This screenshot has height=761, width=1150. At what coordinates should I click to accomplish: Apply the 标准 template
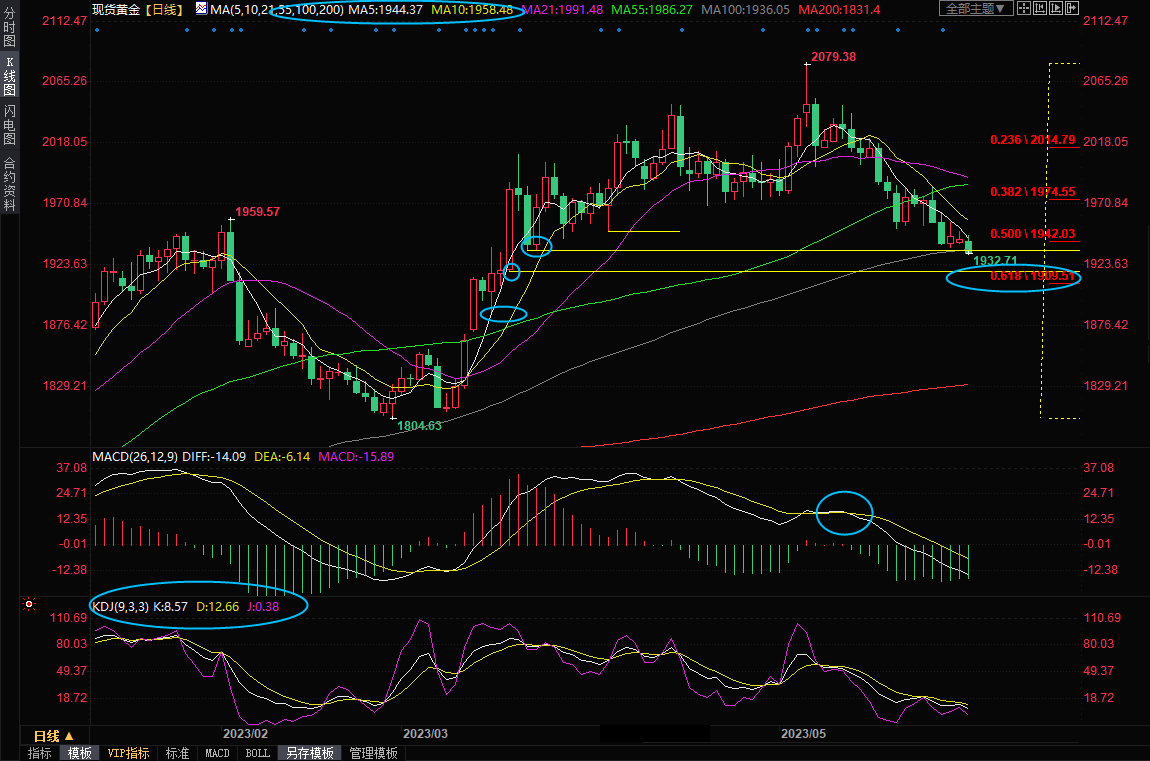coord(177,753)
